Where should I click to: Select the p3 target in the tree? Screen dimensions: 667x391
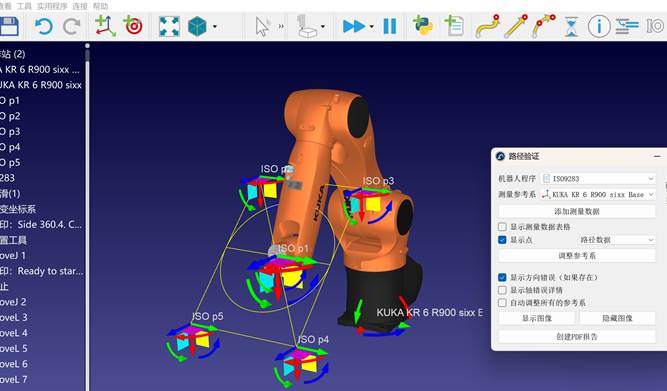[10, 131]
